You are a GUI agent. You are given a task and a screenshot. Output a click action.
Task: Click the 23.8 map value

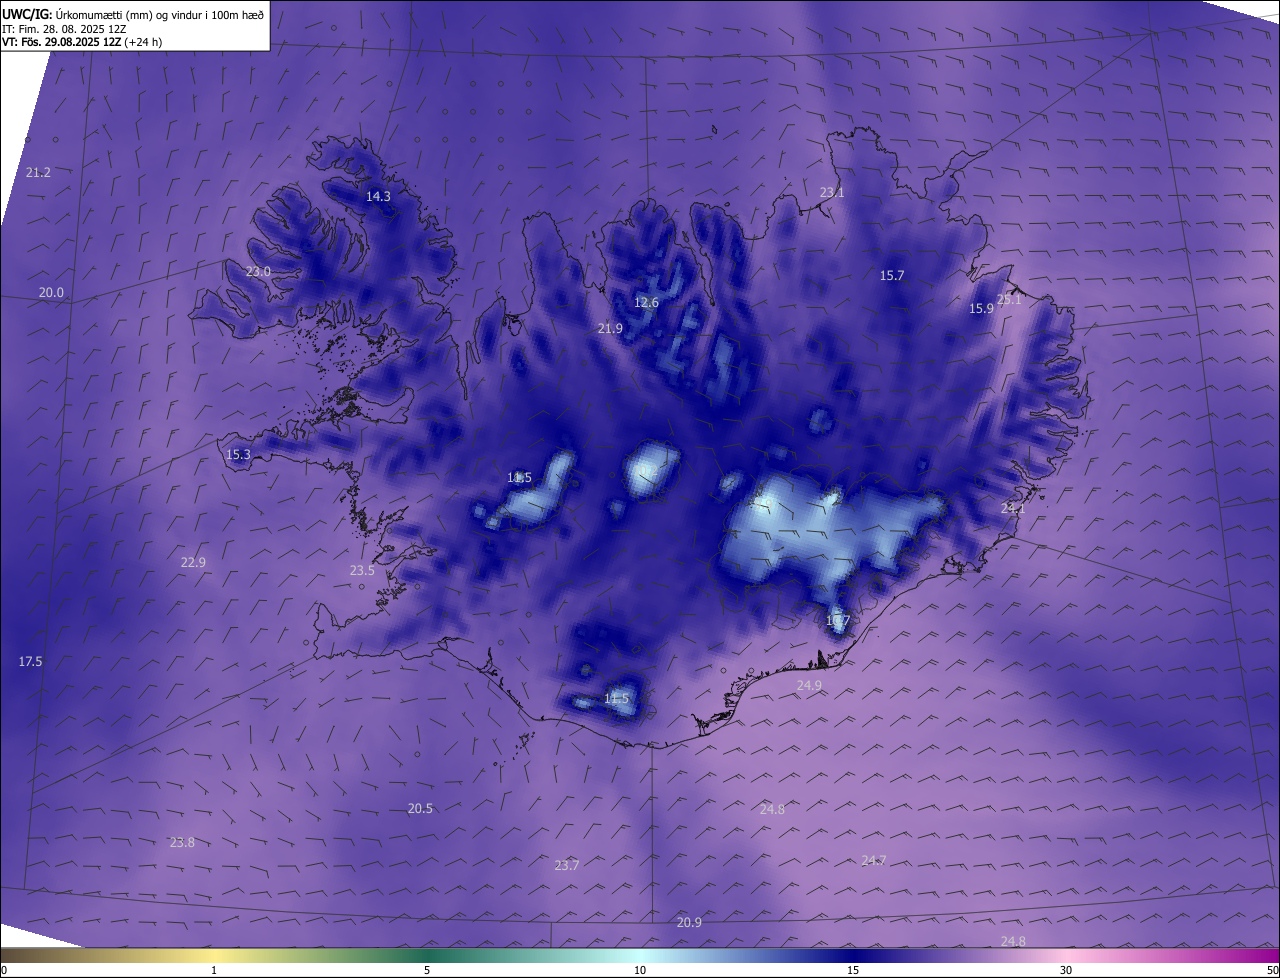coord(182,843)
